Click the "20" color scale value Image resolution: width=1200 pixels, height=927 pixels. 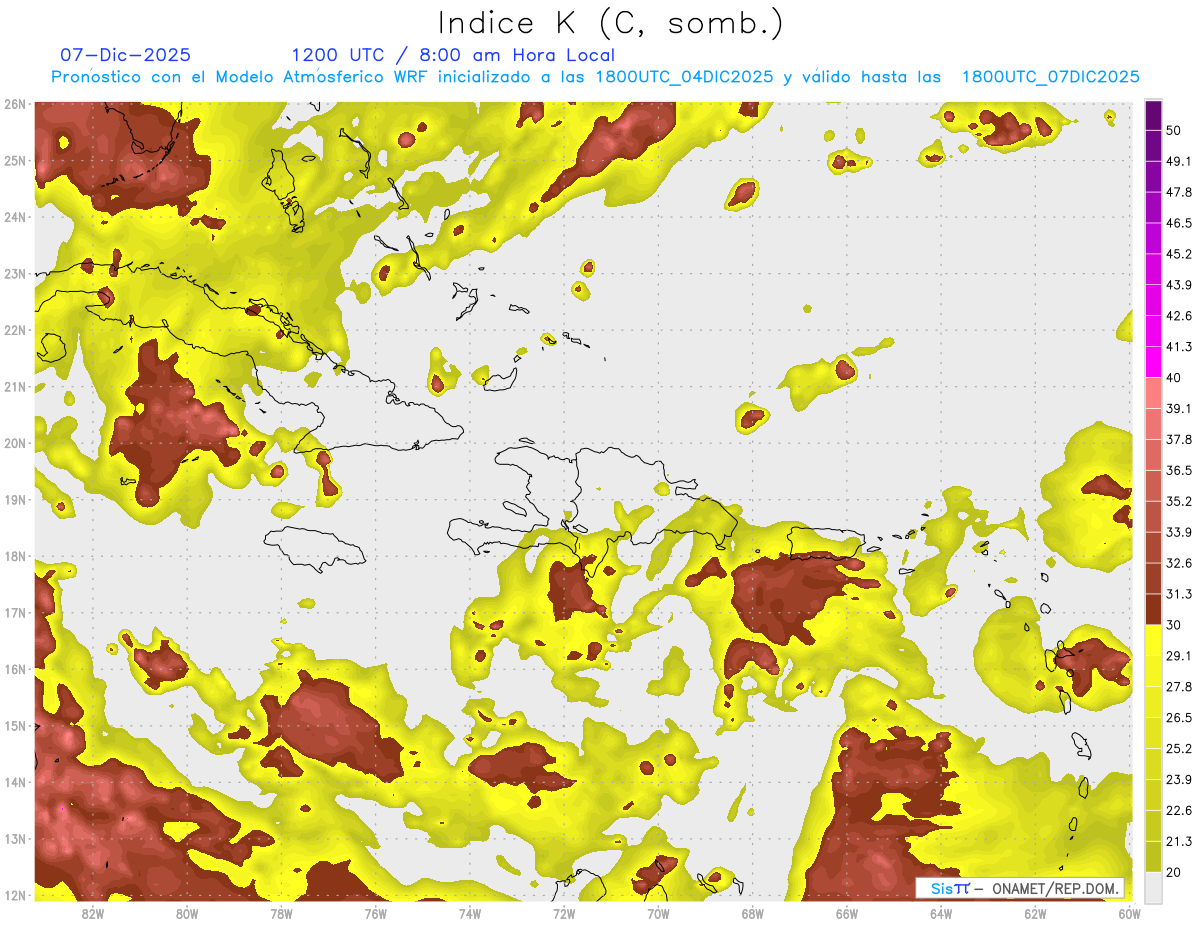(1173, 871)
